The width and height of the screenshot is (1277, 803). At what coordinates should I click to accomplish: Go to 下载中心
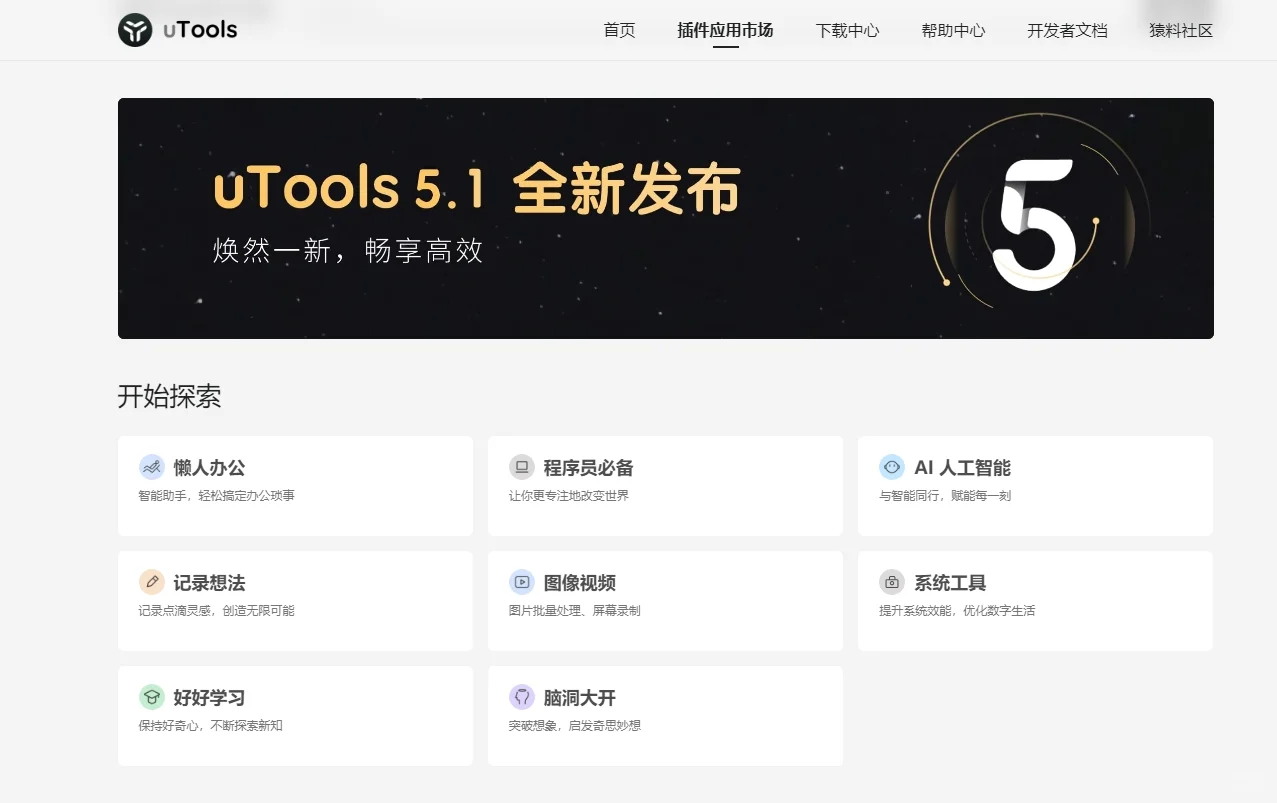(847, 30)
